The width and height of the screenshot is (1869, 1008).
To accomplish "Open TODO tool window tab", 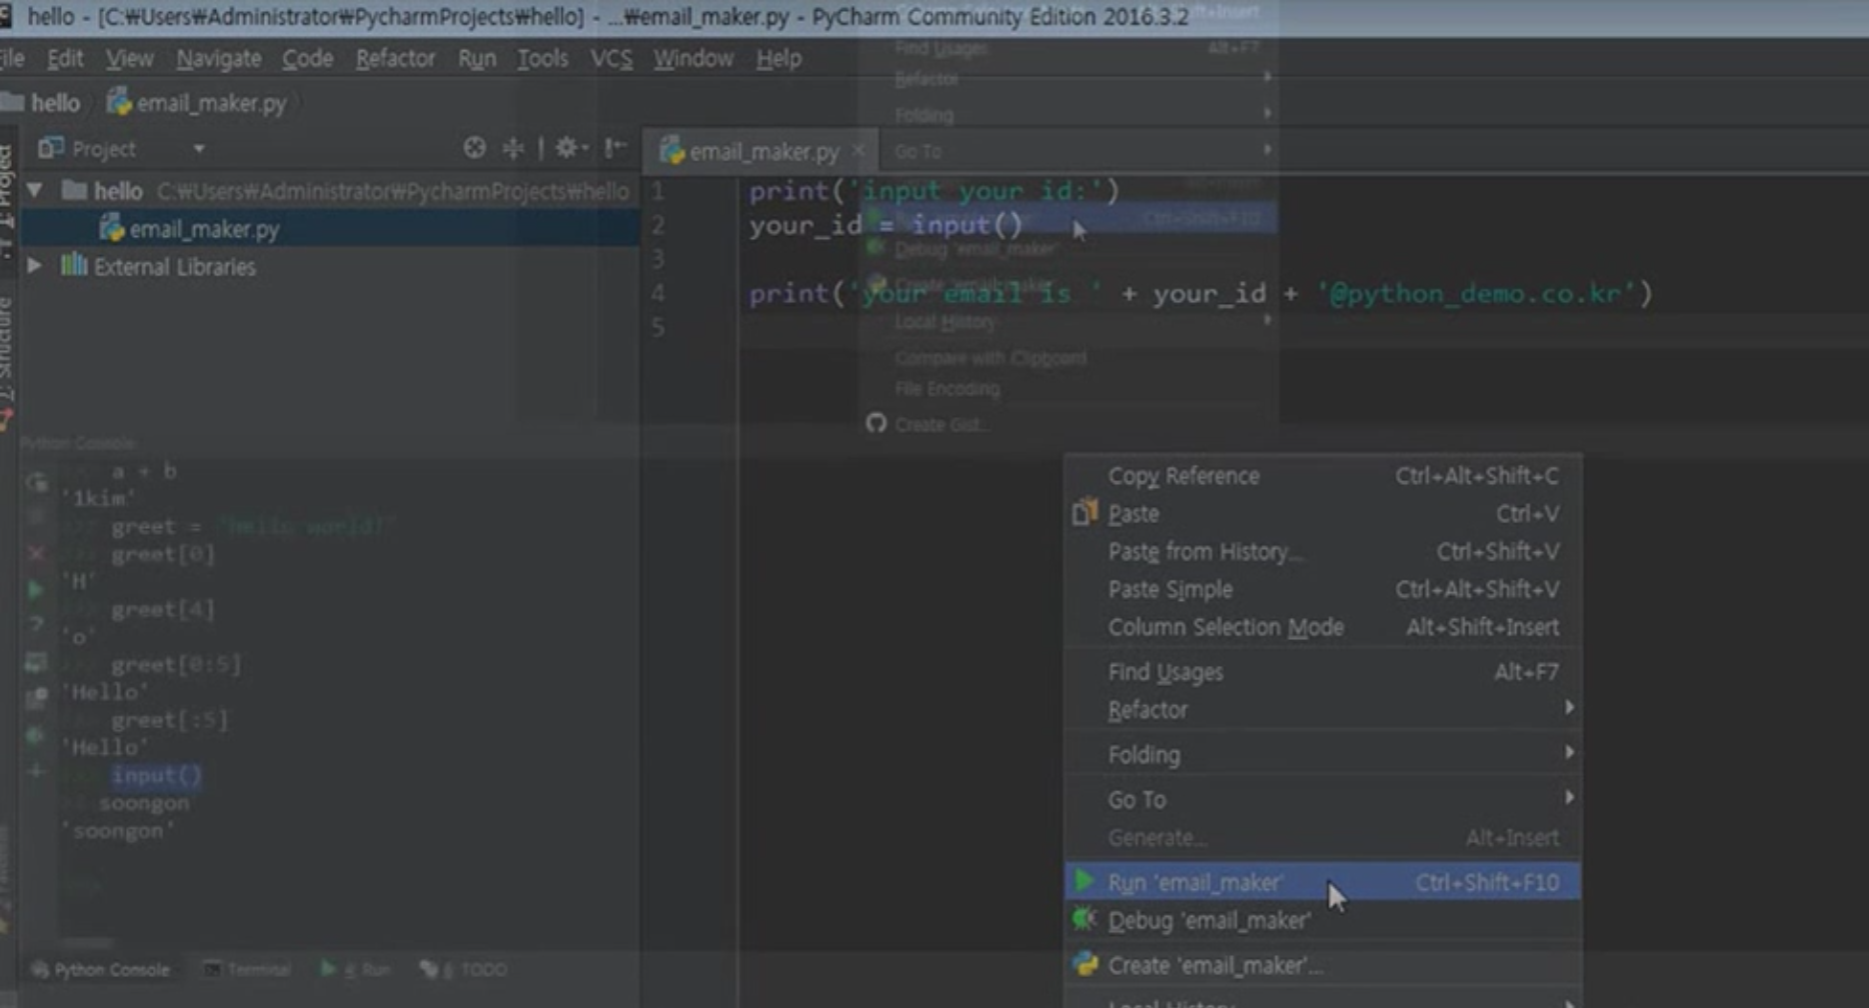I will [464, 969].
